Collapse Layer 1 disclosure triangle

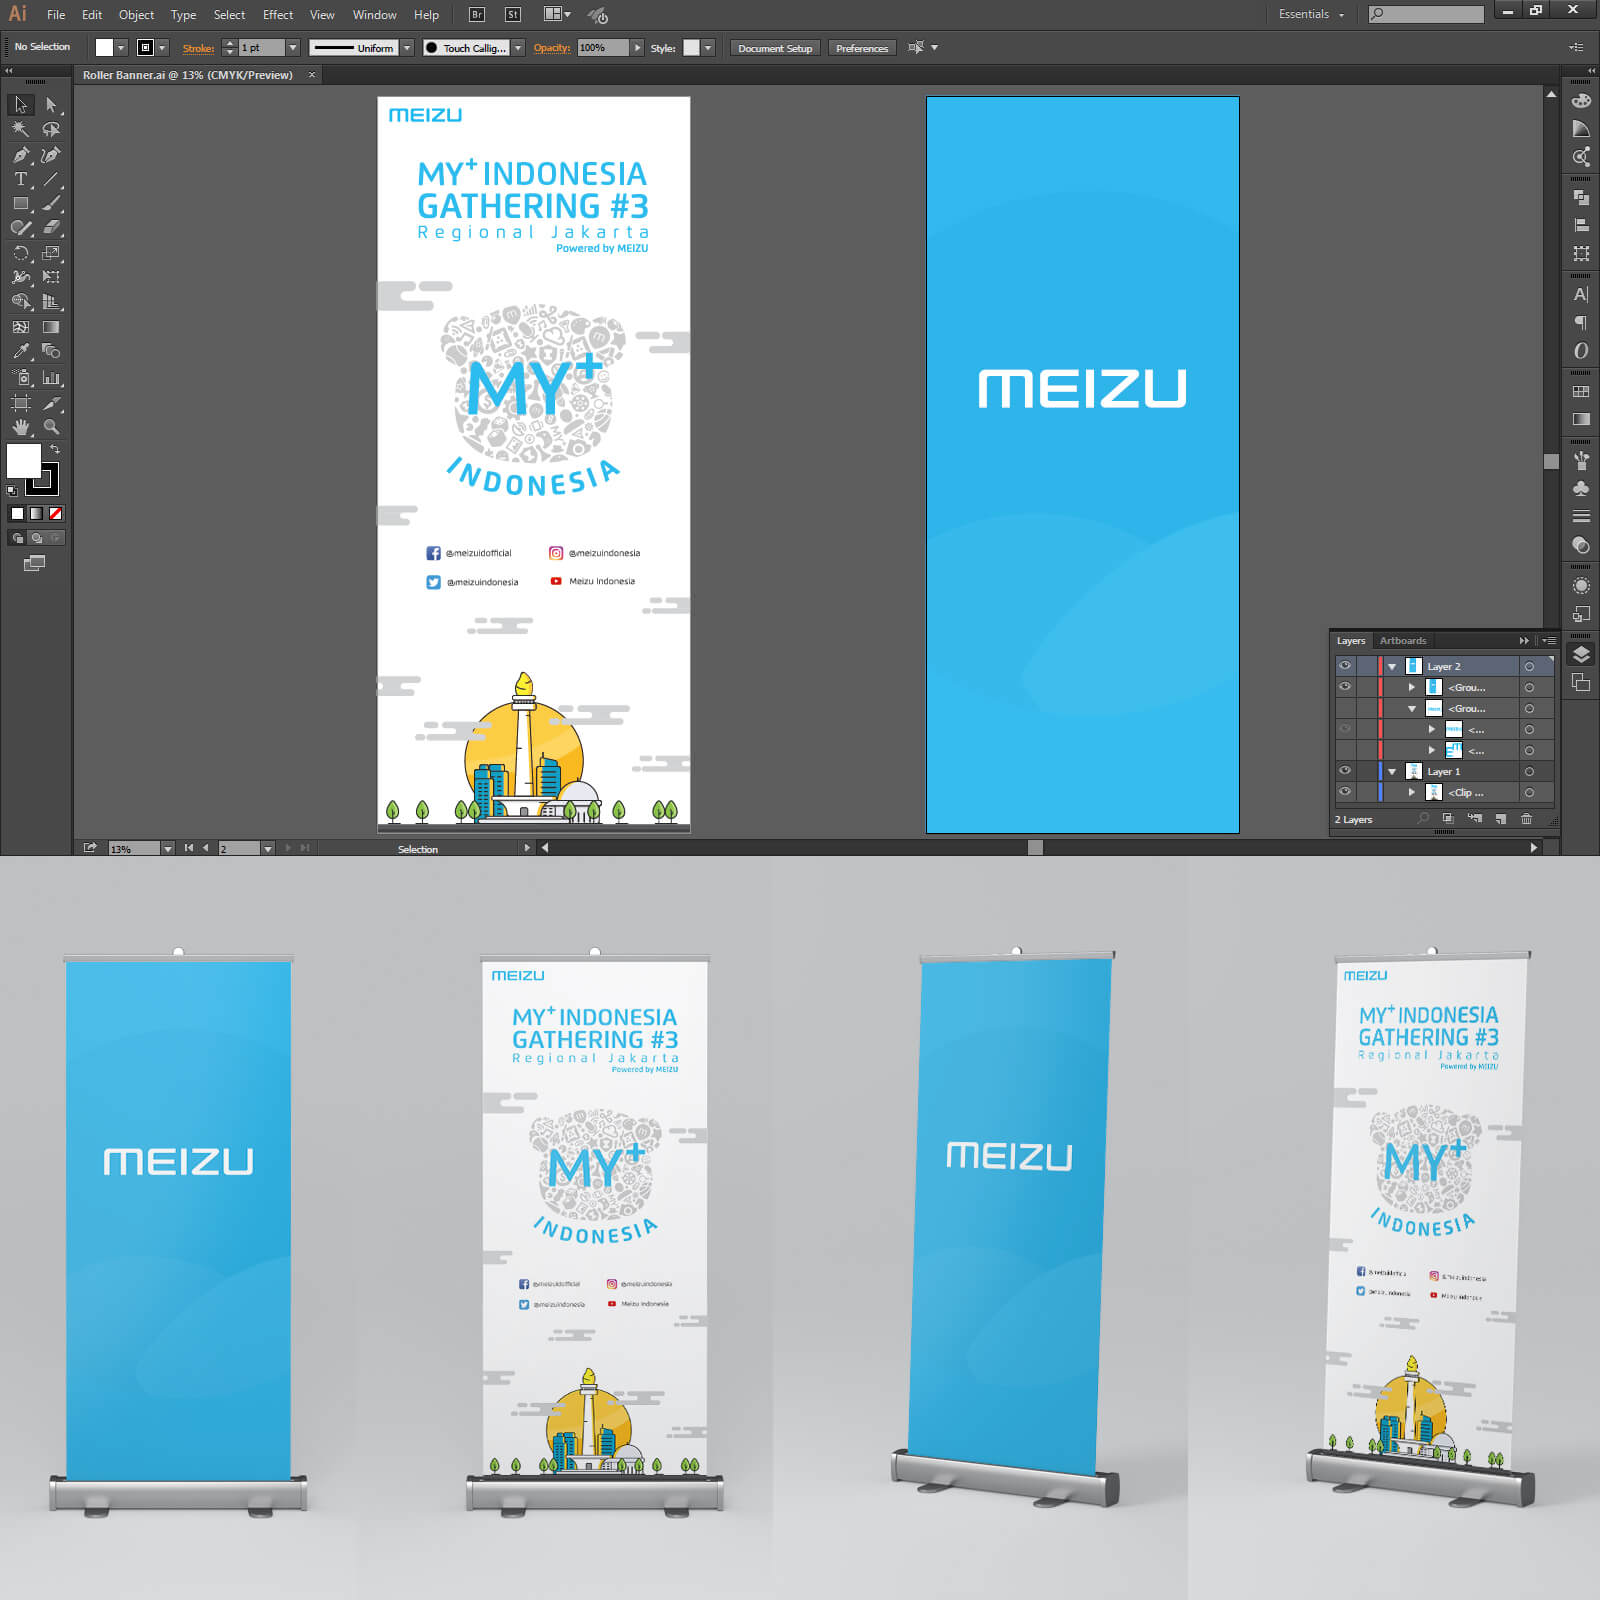click(x=1392, y=772)
